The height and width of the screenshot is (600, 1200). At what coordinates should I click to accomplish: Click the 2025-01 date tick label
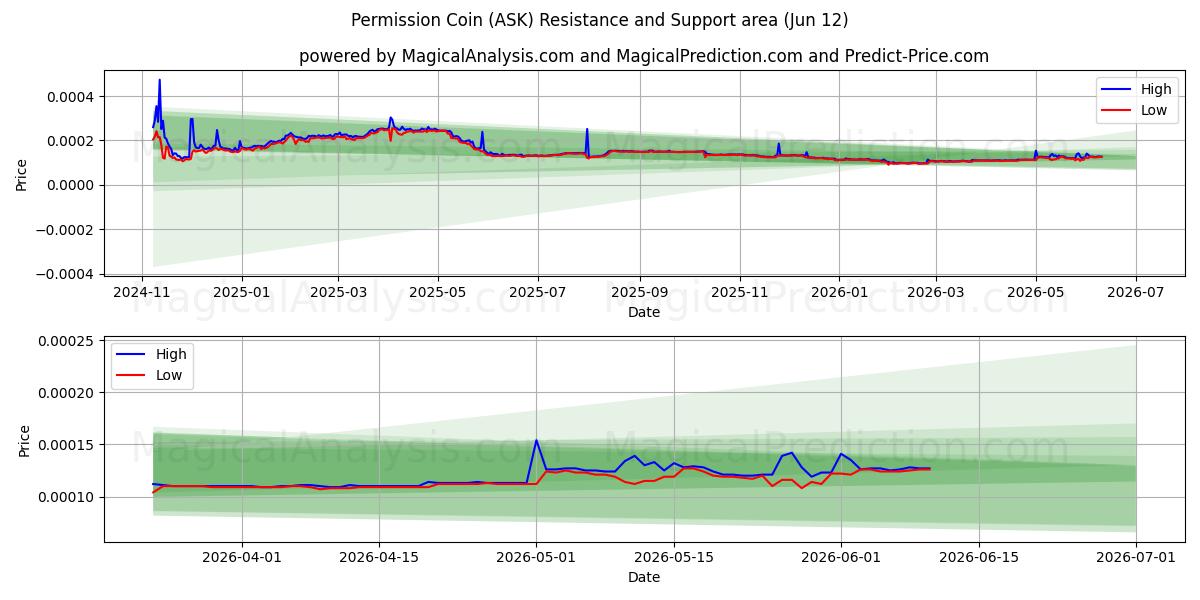pyautogui.click(x=242, y=292)
